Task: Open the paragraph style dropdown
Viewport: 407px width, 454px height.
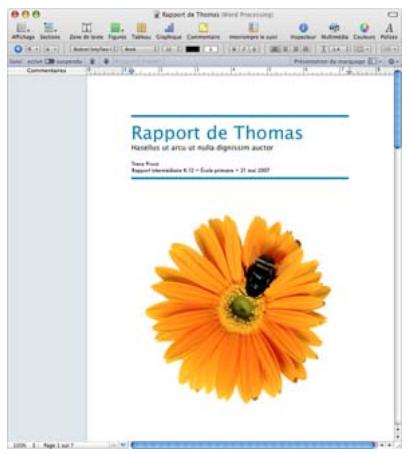Action: (33, 49)
